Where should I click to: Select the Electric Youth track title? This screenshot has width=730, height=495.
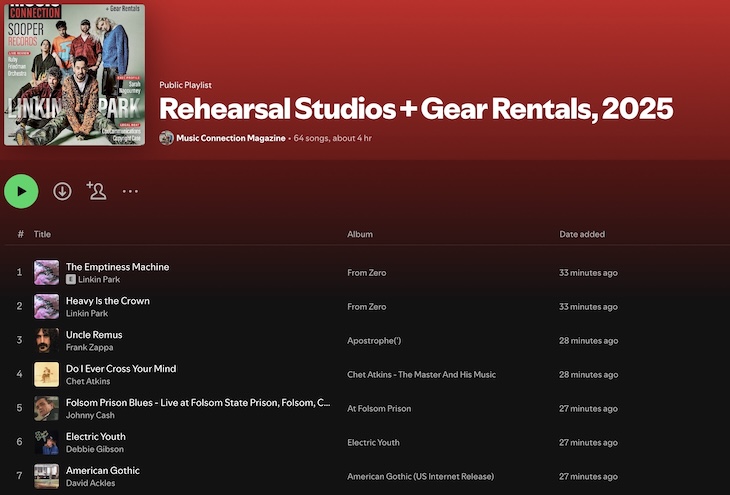[x=96, y=437]
